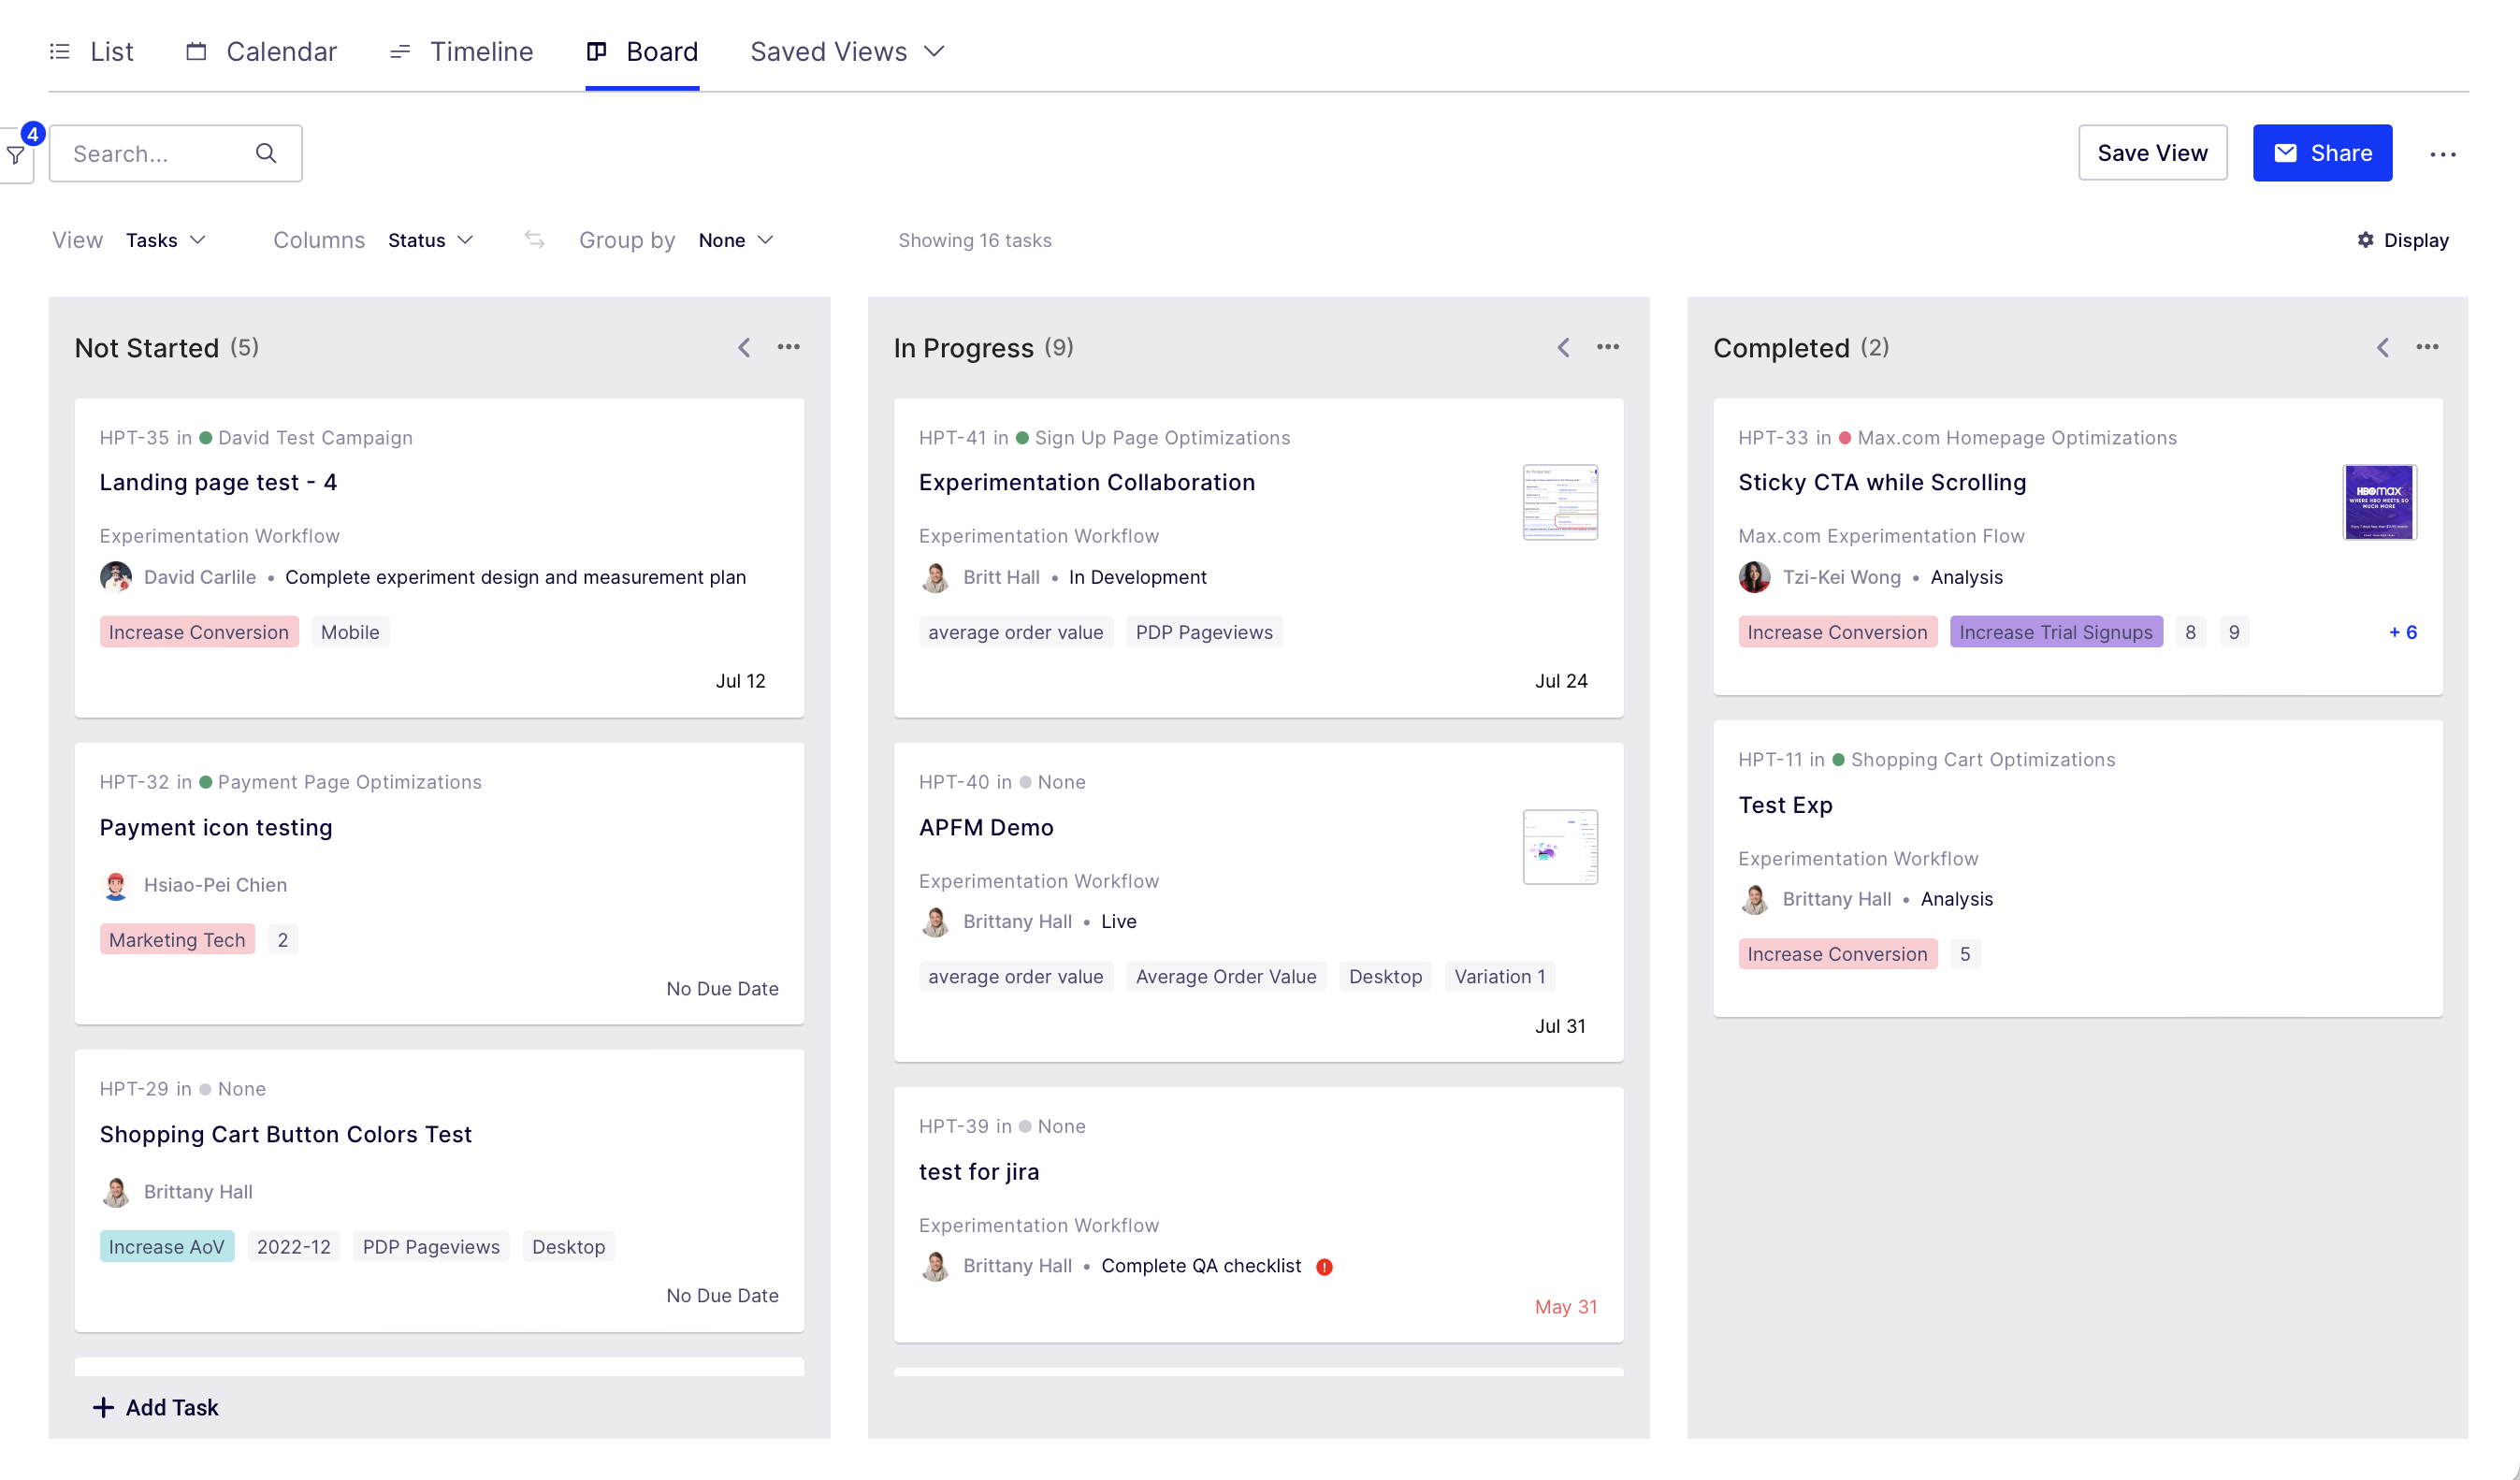2520x1480 pixels.
Task: Click the List view icon
Action: click(62, 51)
